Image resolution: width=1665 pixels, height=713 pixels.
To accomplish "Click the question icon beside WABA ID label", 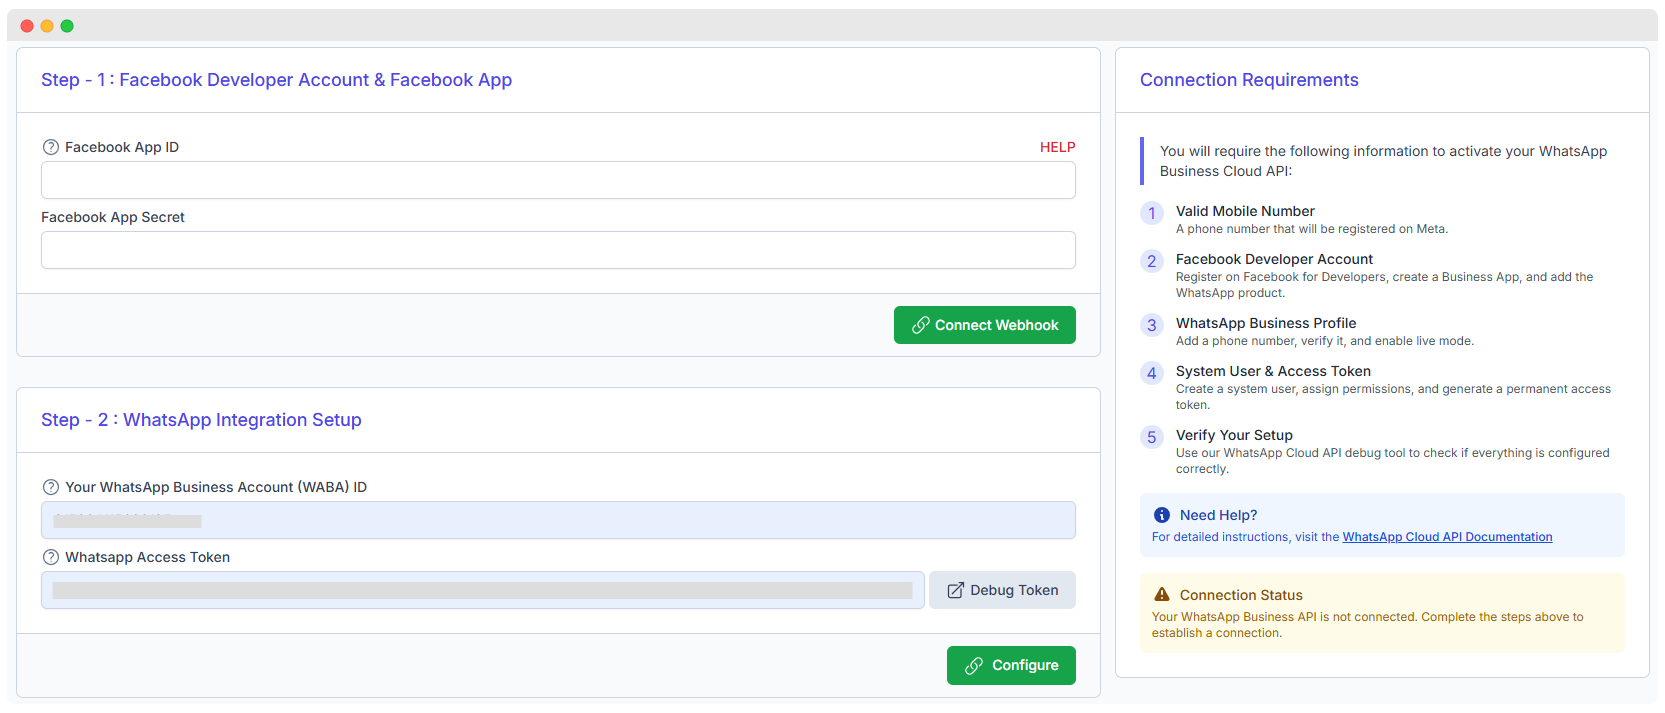I will click(x=51, y=487).
